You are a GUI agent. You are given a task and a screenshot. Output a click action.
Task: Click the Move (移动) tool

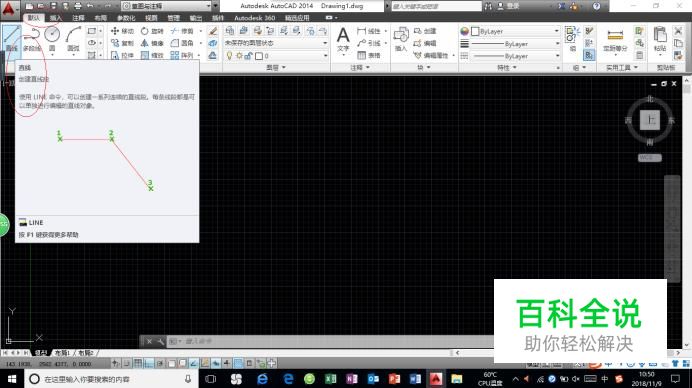(122, 31)
